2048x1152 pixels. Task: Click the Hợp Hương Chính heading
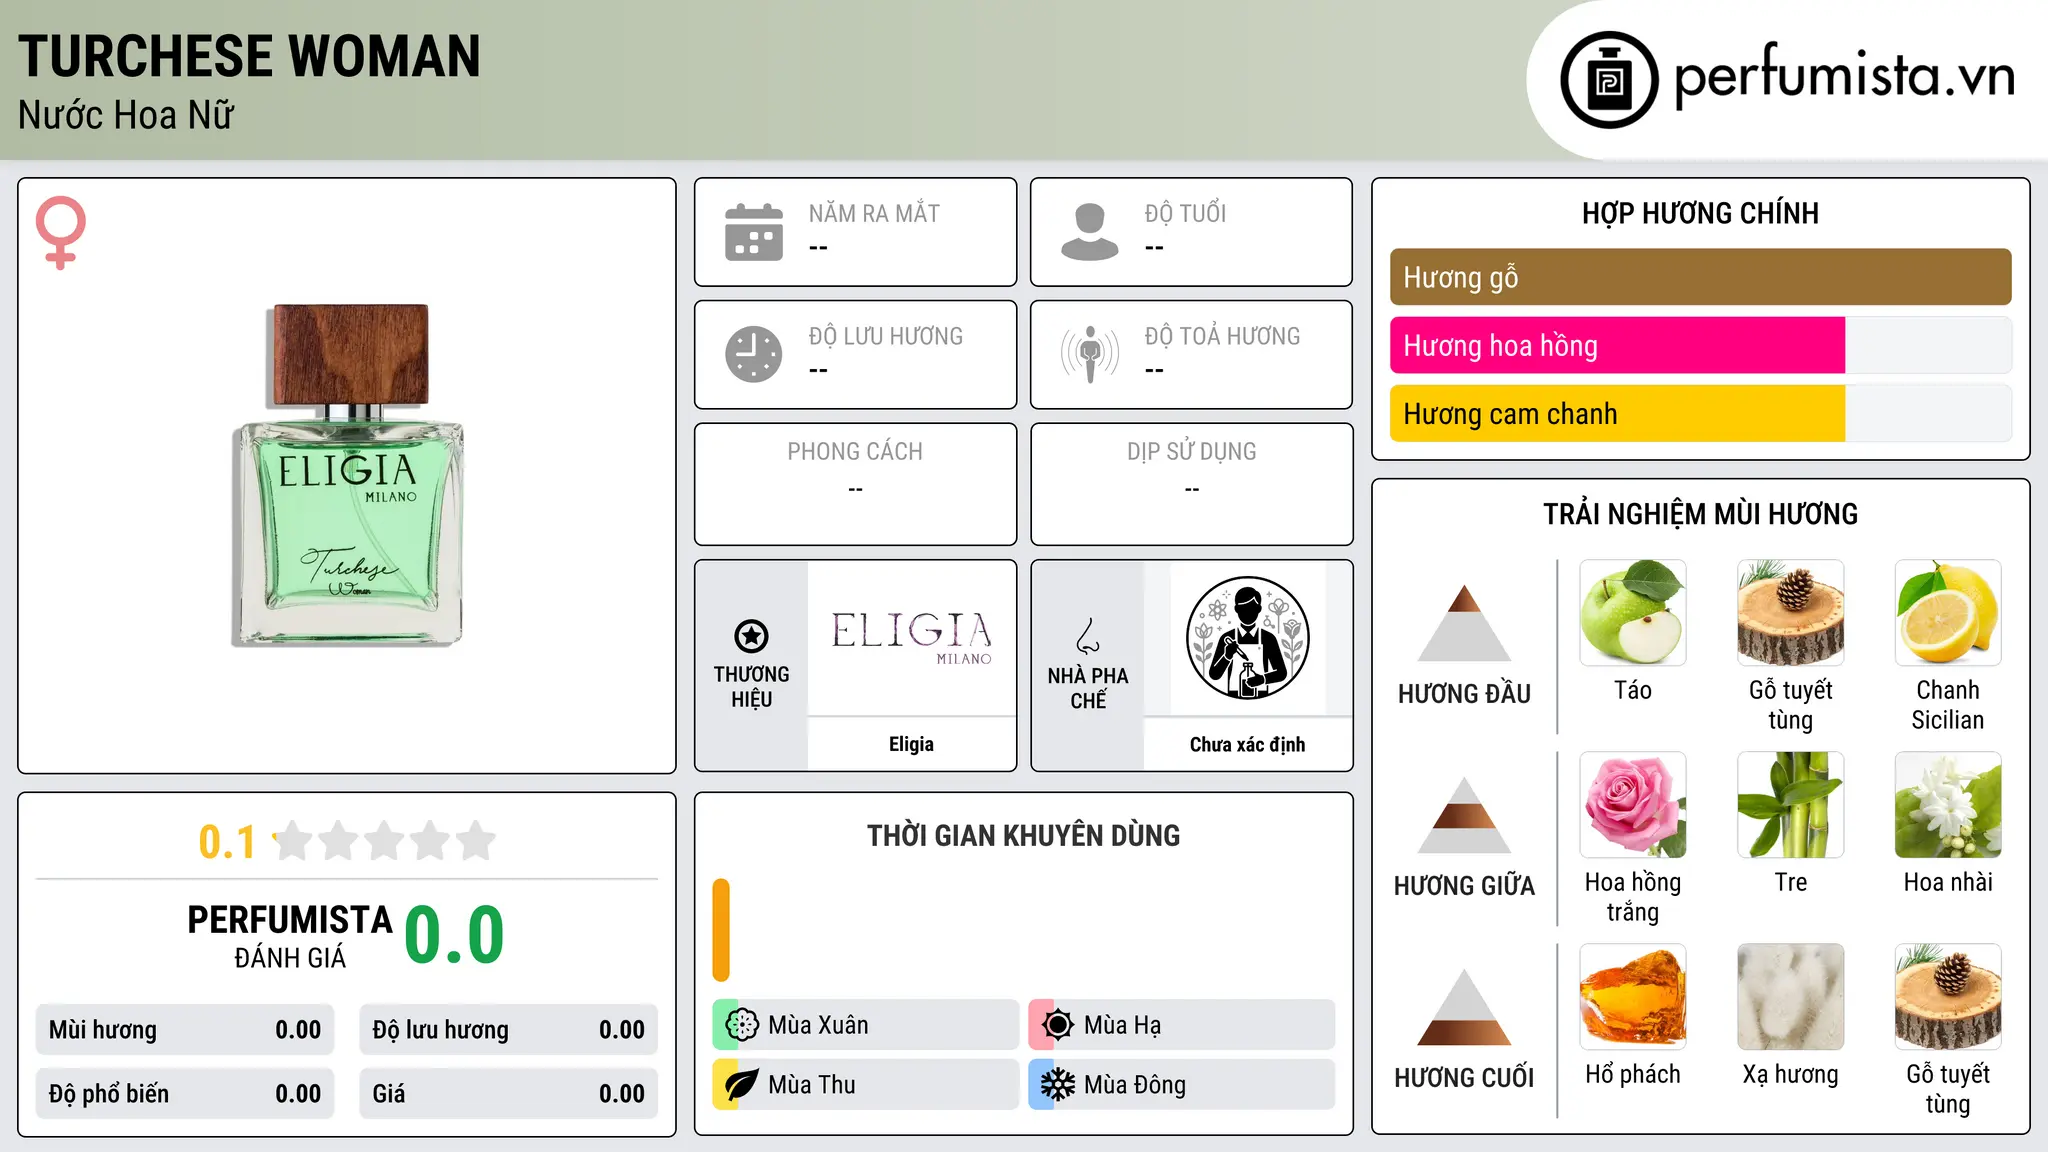tap(1700, 213)
